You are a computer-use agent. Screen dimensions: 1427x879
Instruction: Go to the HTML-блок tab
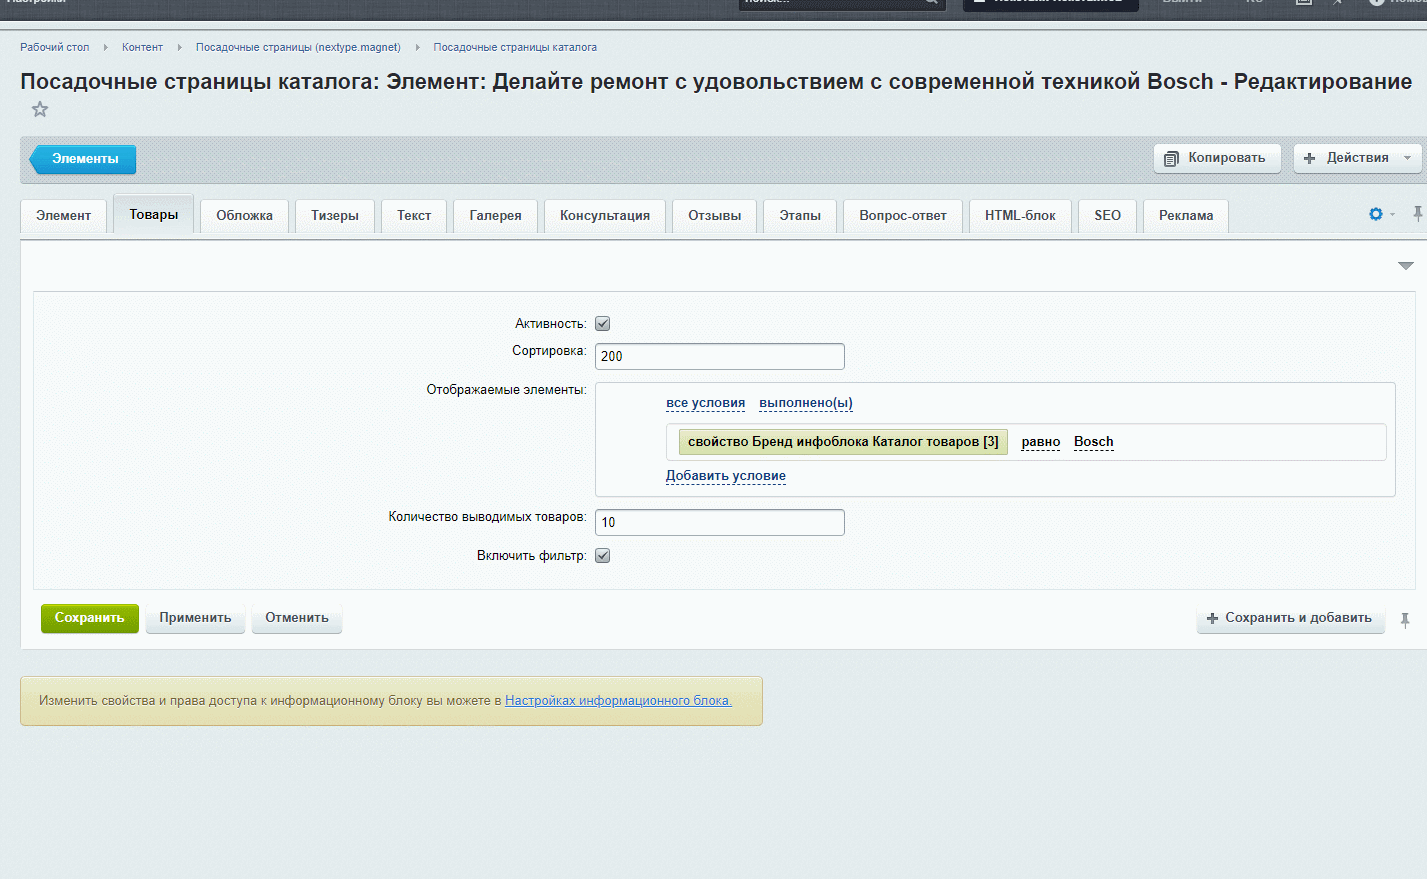tap(1020, 216)
